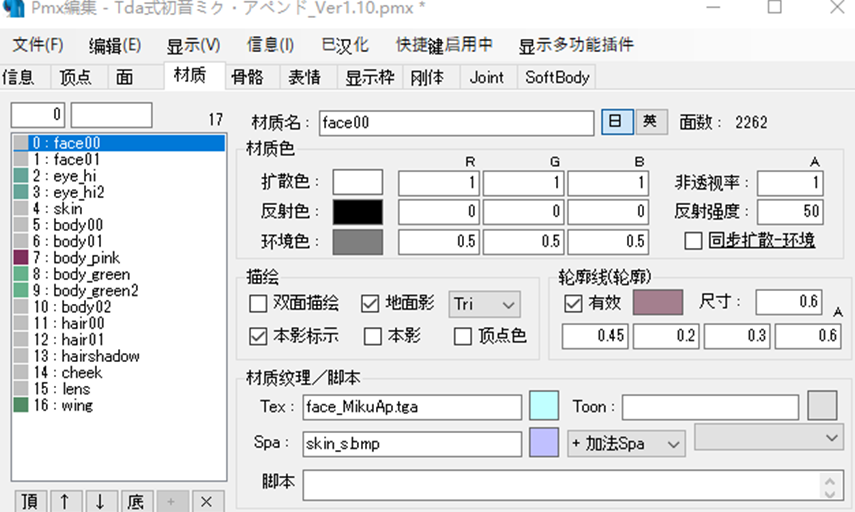The width and height of the screenshot is (855, 512).
Task: Click the 已汉化 menu item
Action: point(345,45)
